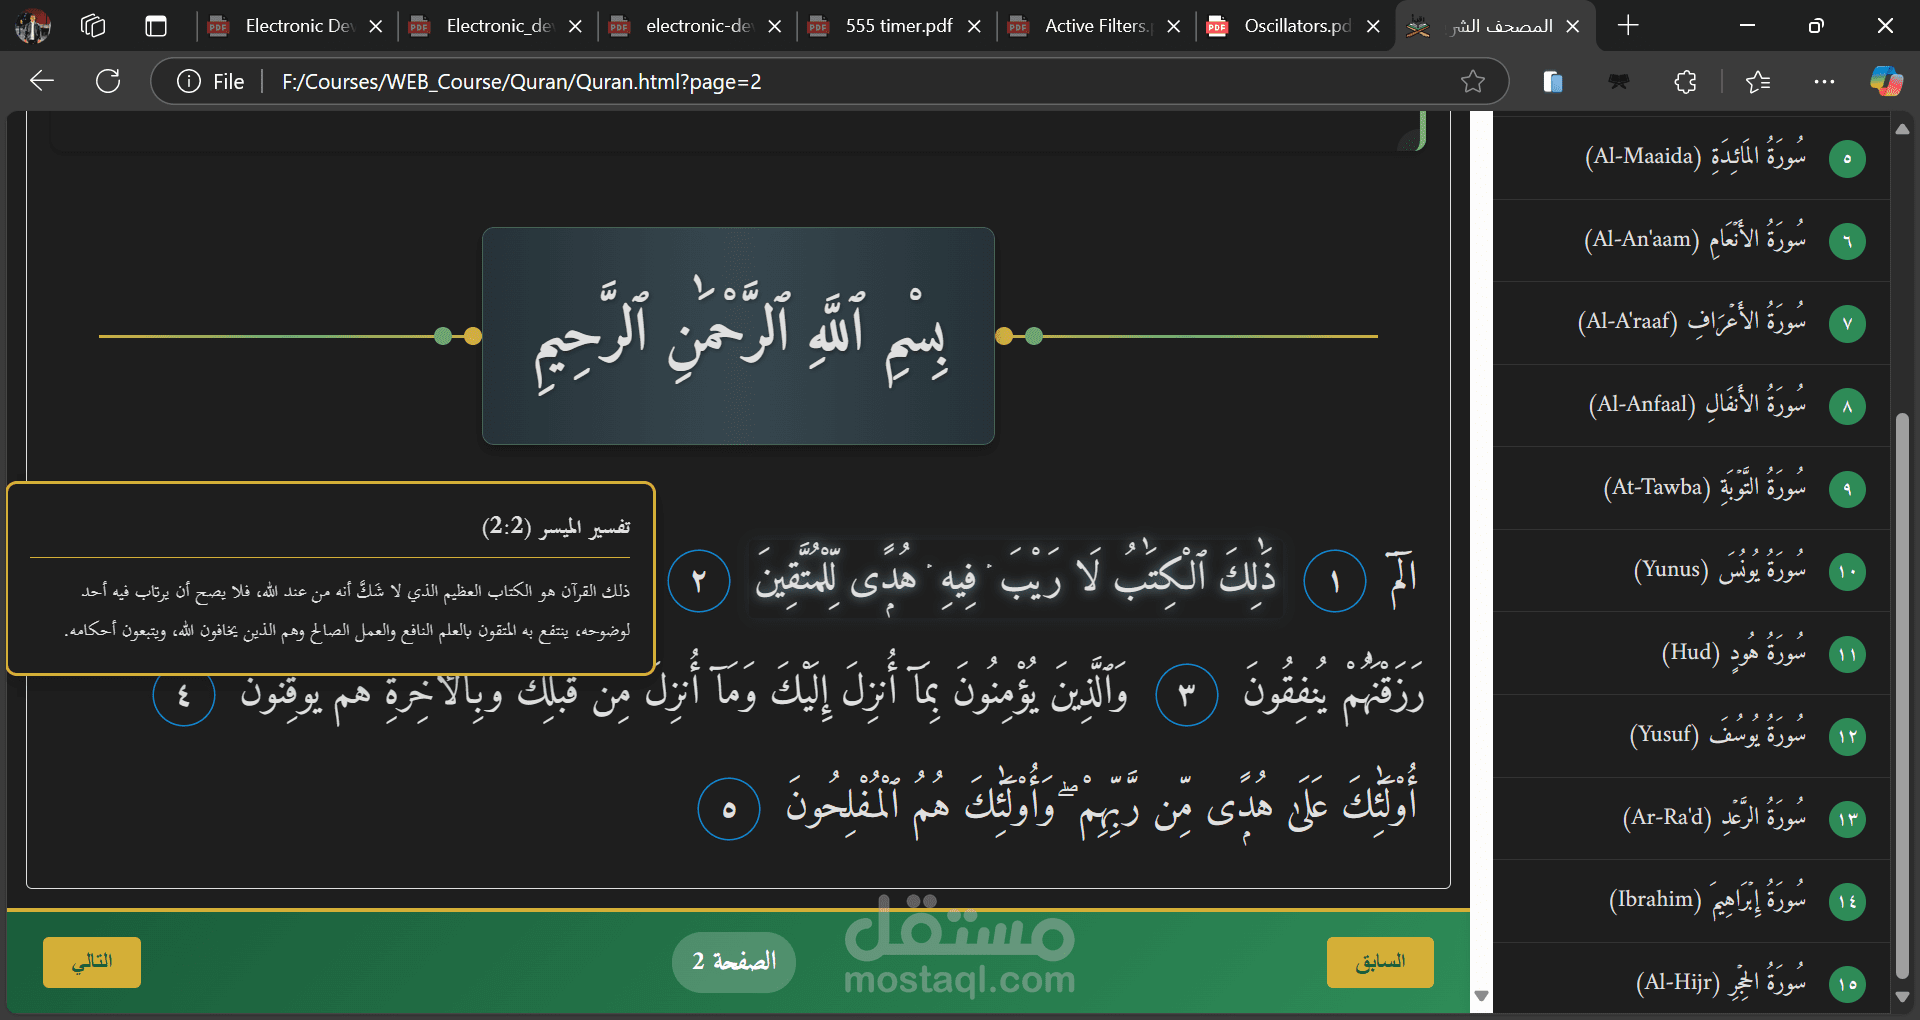1920x1020 pixels.
Task: Select ayah number marker ٢
Action: [699, 581]
